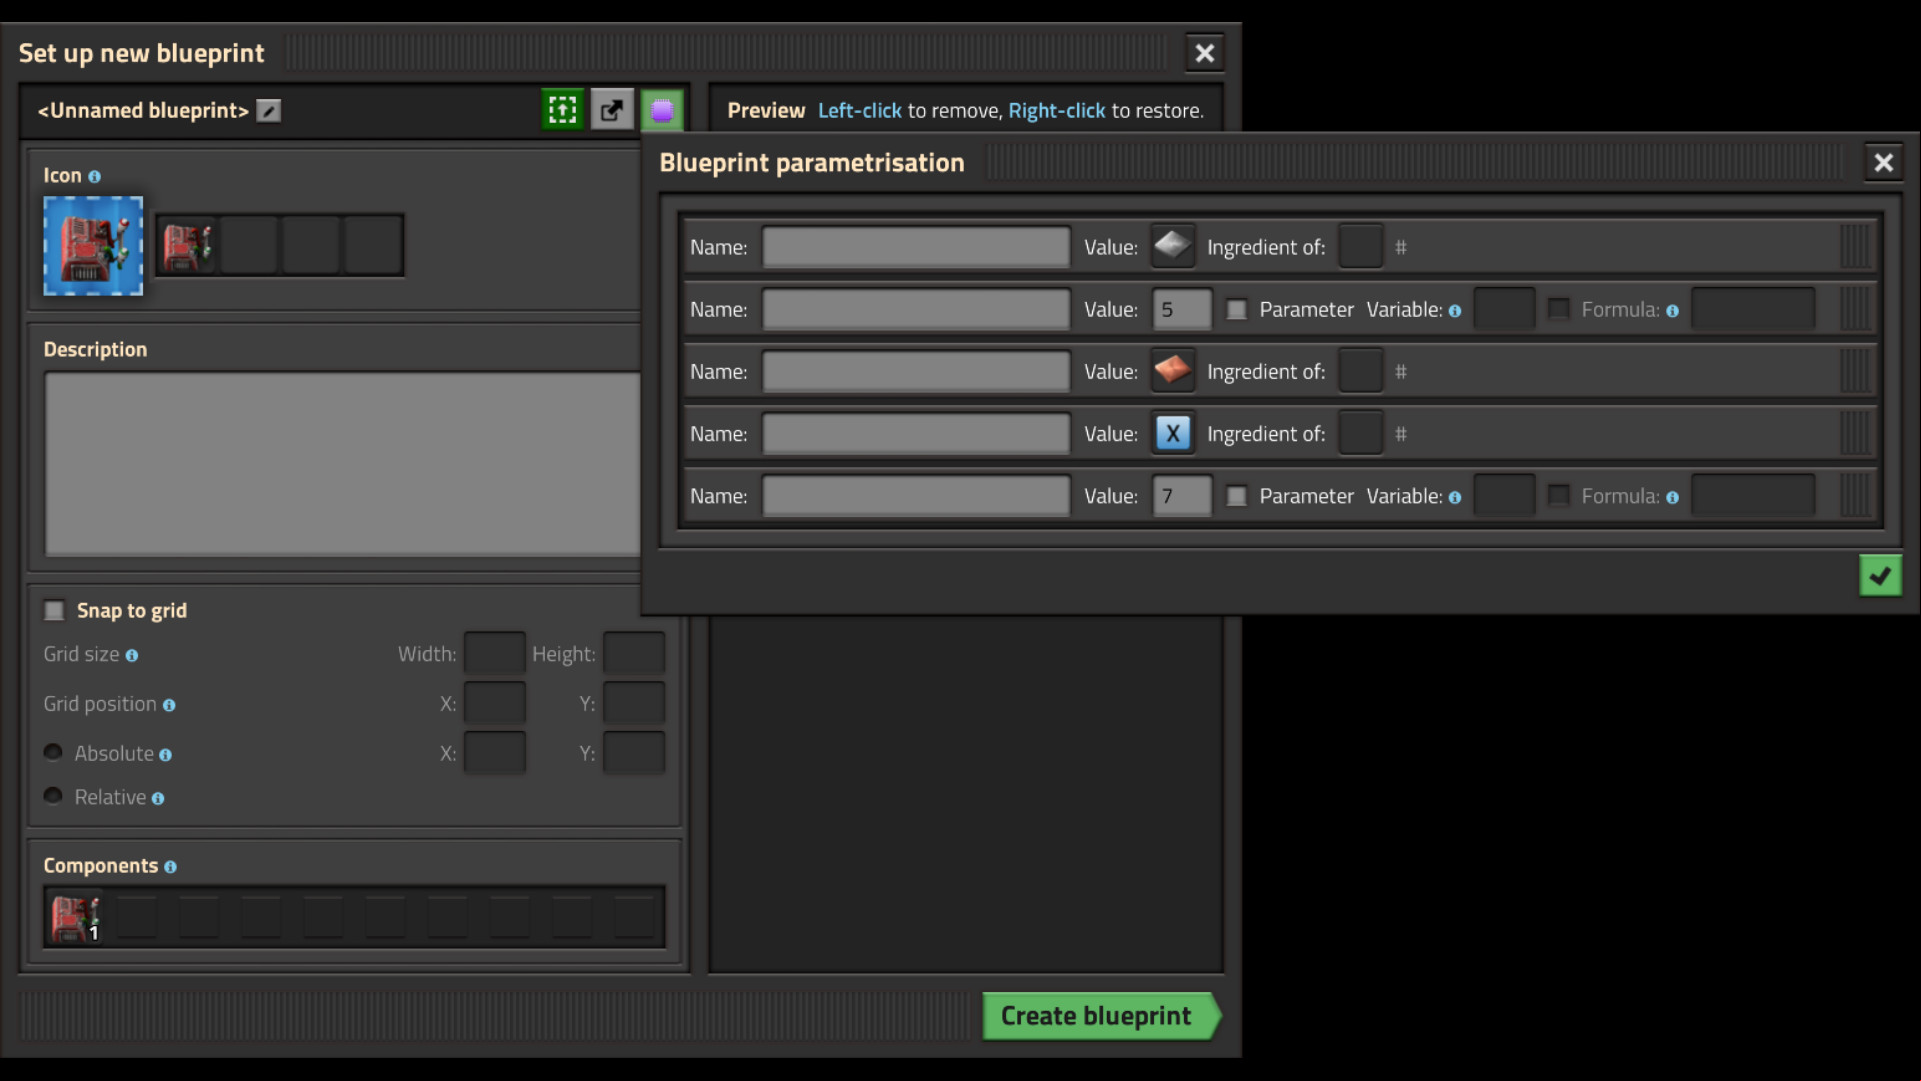Open Components info icon
Image resolution: width=1921 pixels, height=1081 pixels.
coord(170,867)
